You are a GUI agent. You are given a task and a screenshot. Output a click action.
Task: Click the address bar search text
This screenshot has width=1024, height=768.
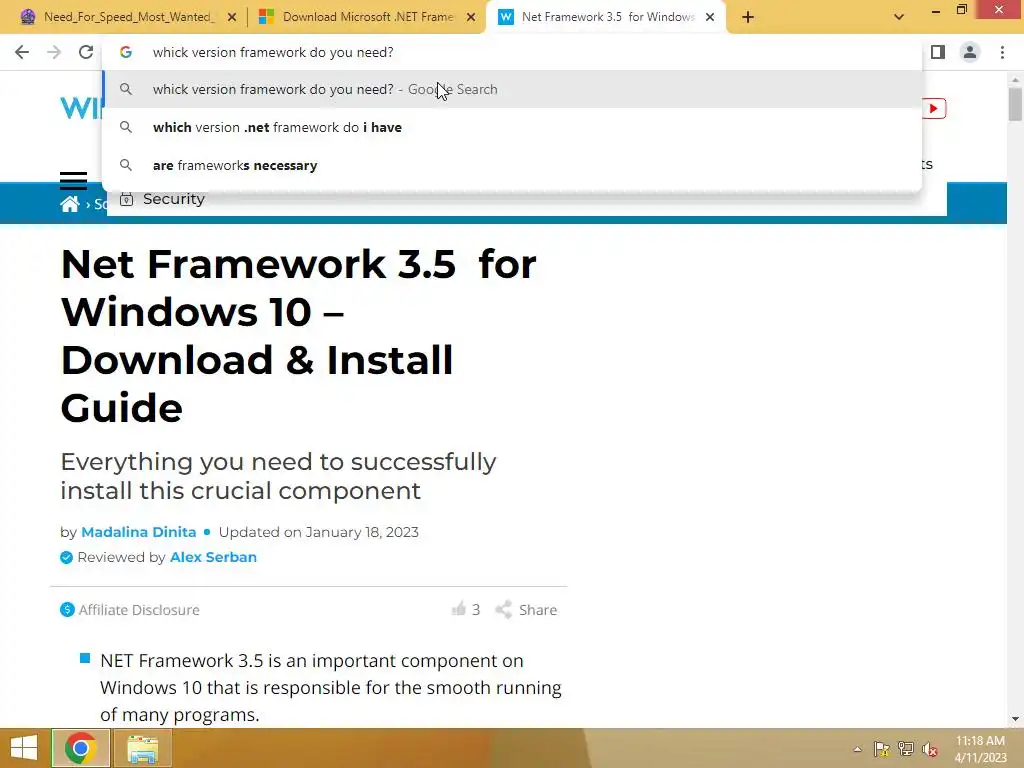273,52
